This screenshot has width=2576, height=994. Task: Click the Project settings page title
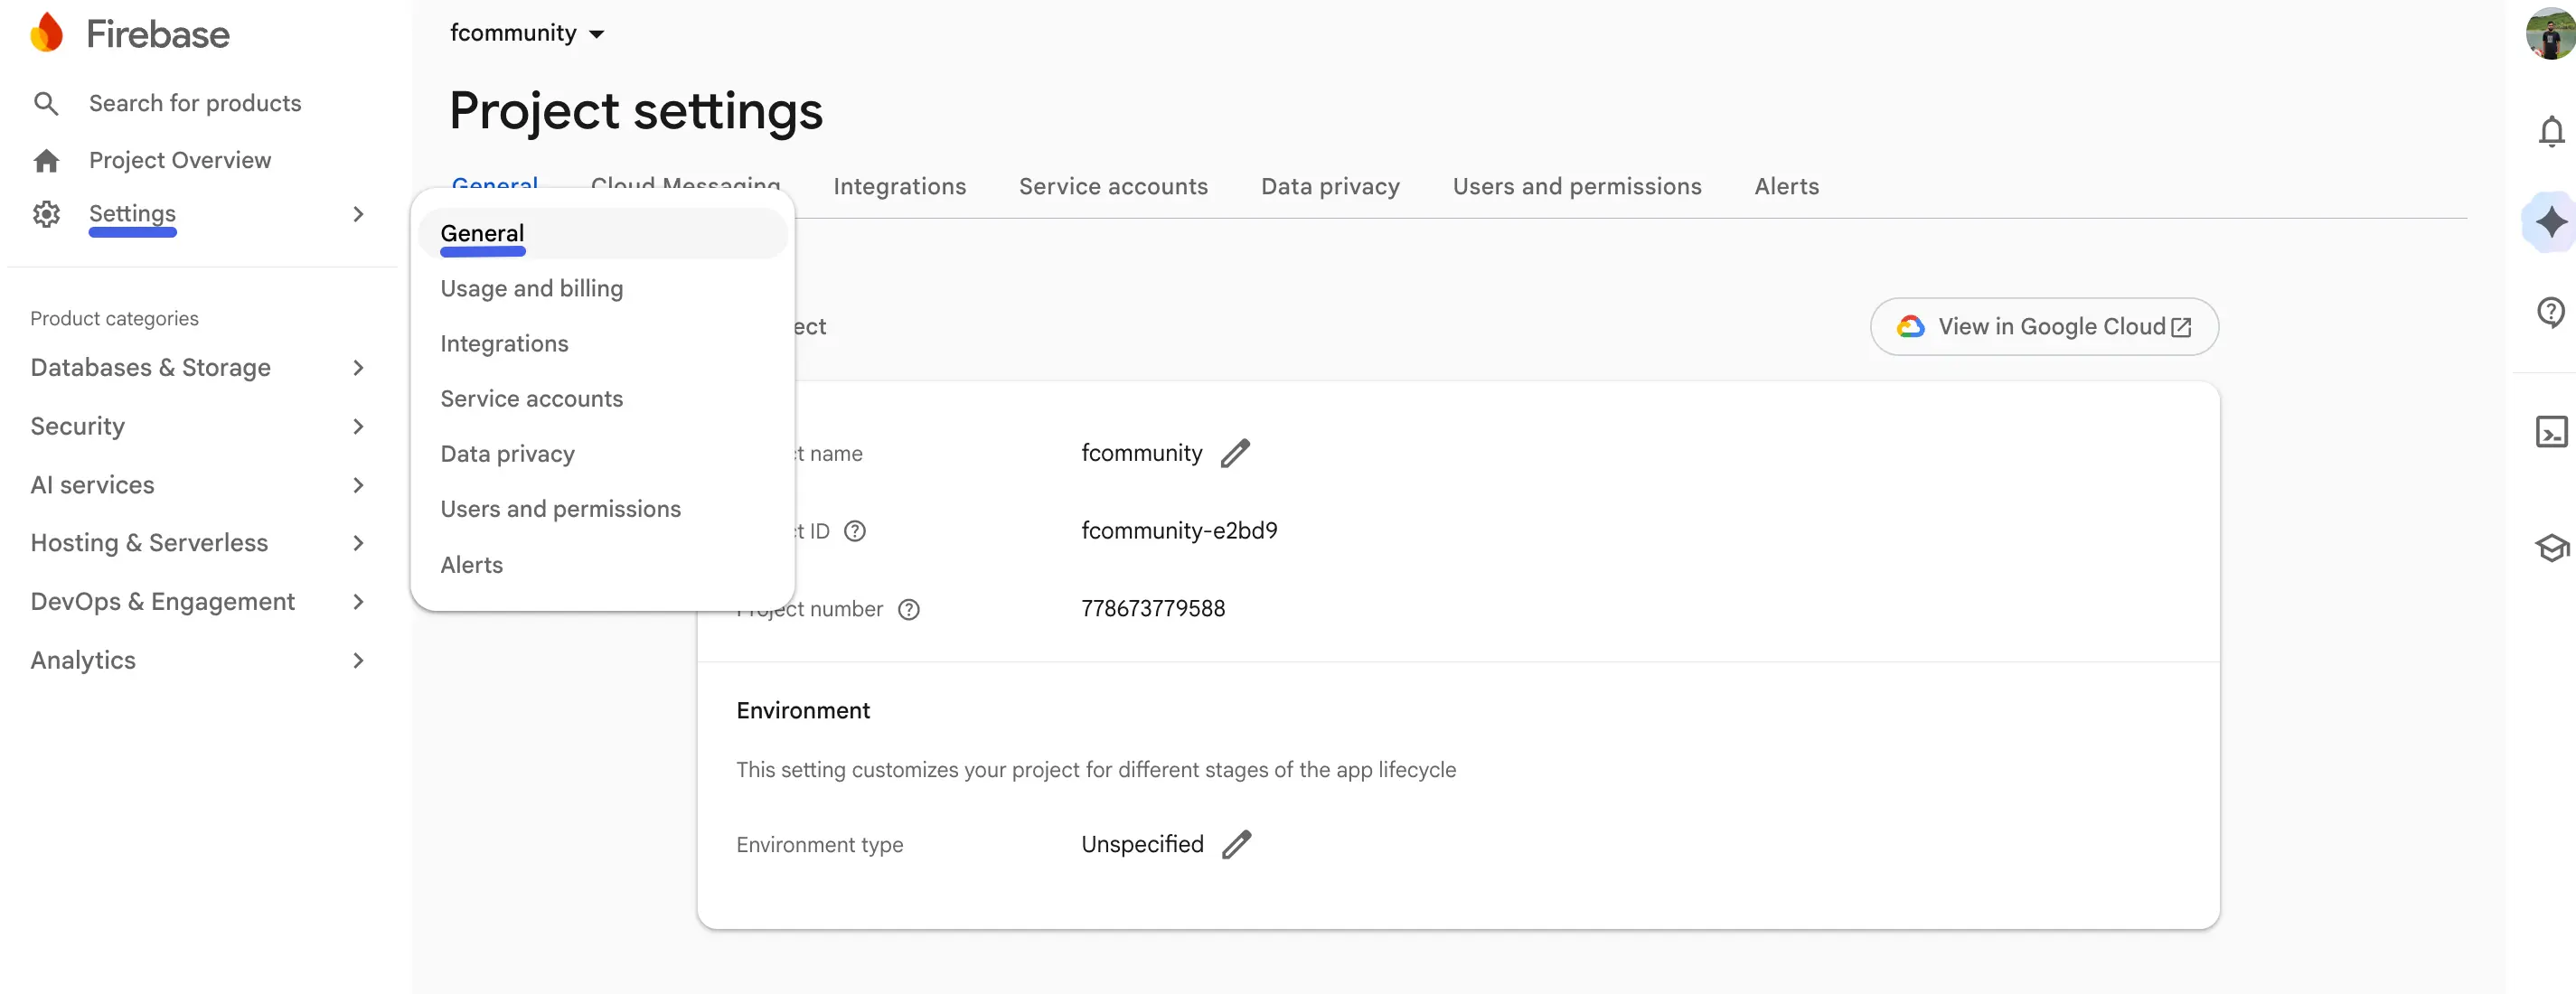coord(636,111)
